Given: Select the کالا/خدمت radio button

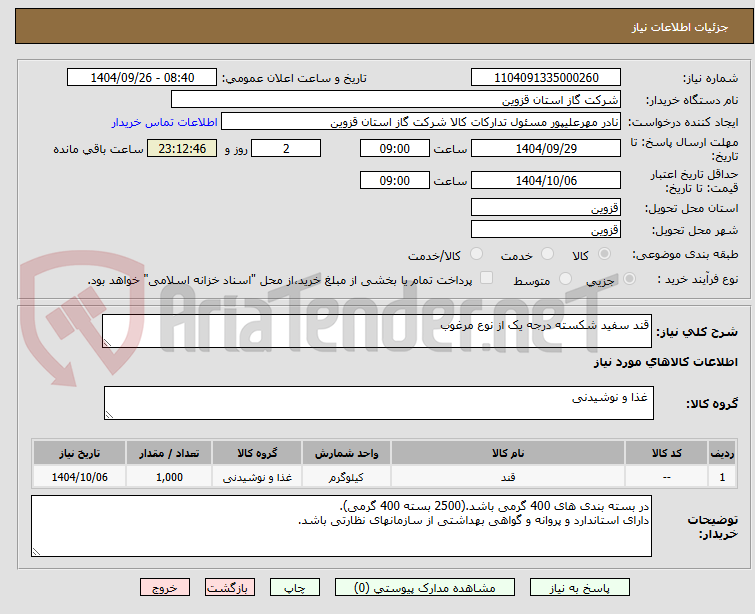Looking at the screenshot, I should (x=476, y=254).
